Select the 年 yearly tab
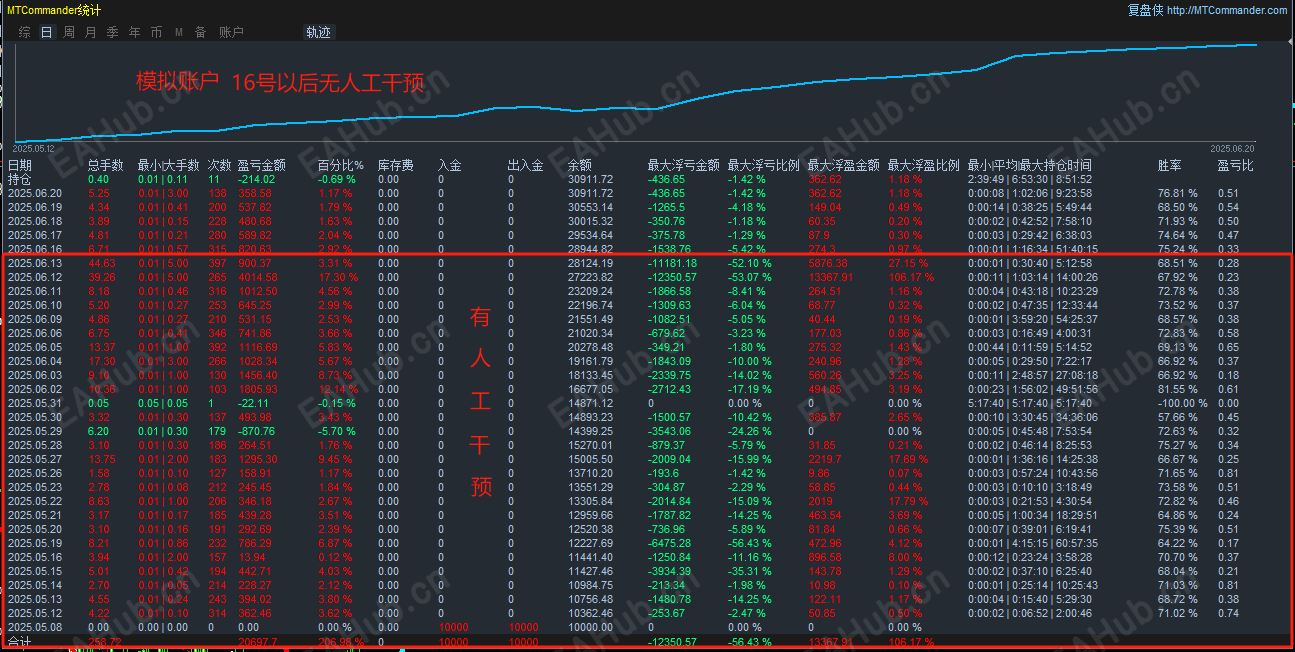The image size is (1295, 652). 135,32
